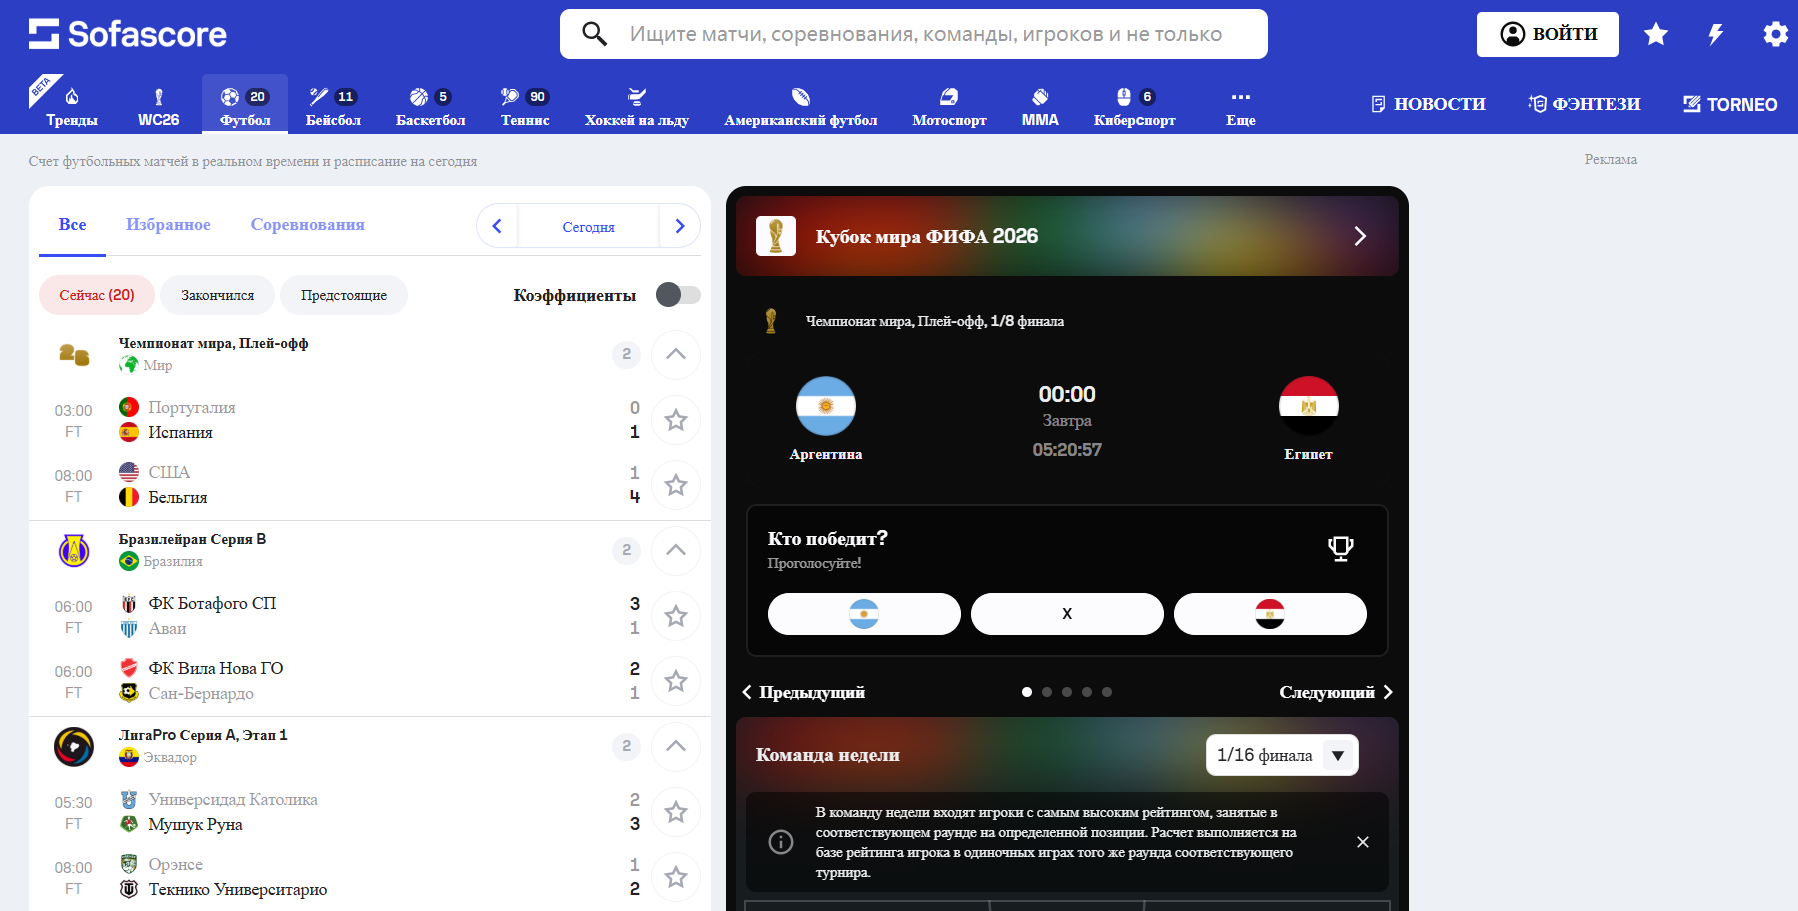Open the ФЭНТЕЗИ link
The image size is (1798, 911).
[x=1585, y=104]
